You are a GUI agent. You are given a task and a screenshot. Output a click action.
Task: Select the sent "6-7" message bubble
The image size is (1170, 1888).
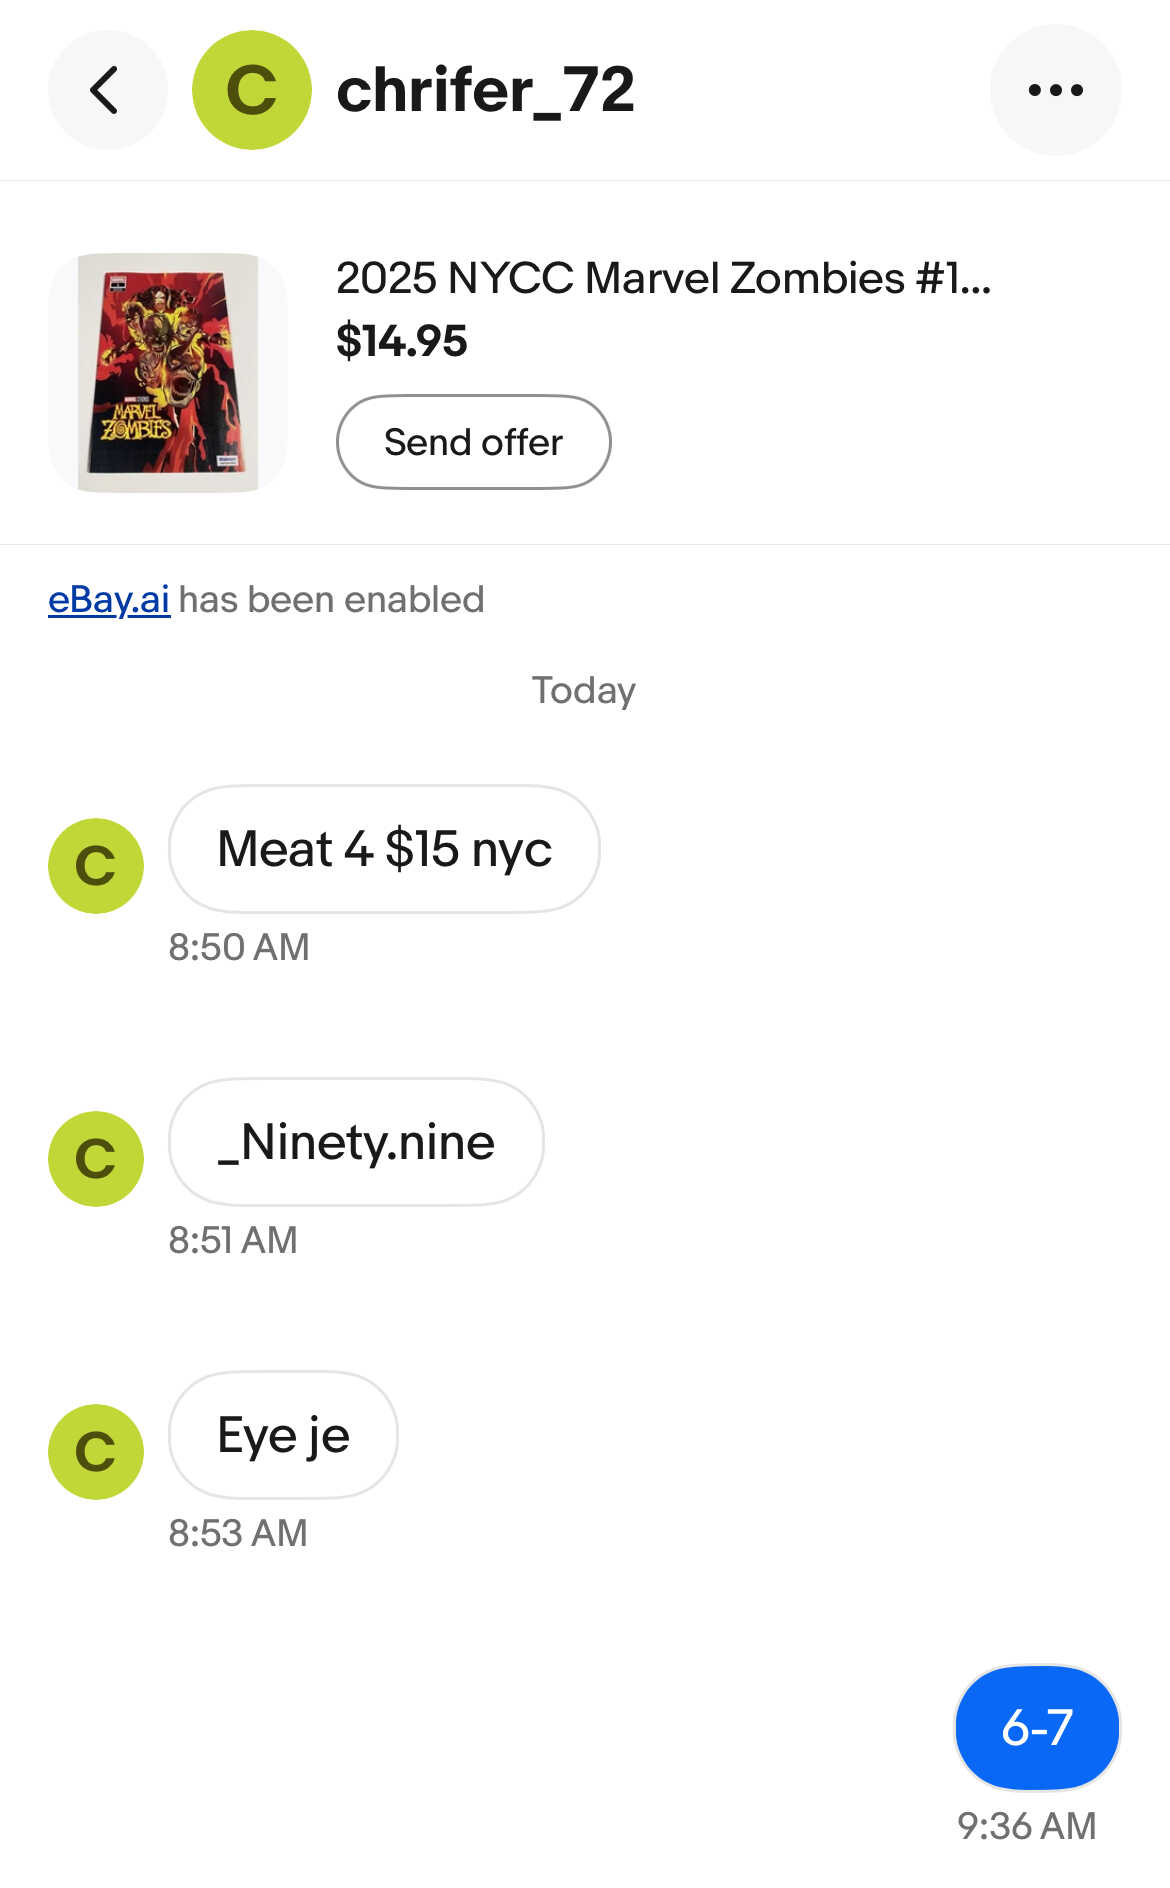1037,1728
